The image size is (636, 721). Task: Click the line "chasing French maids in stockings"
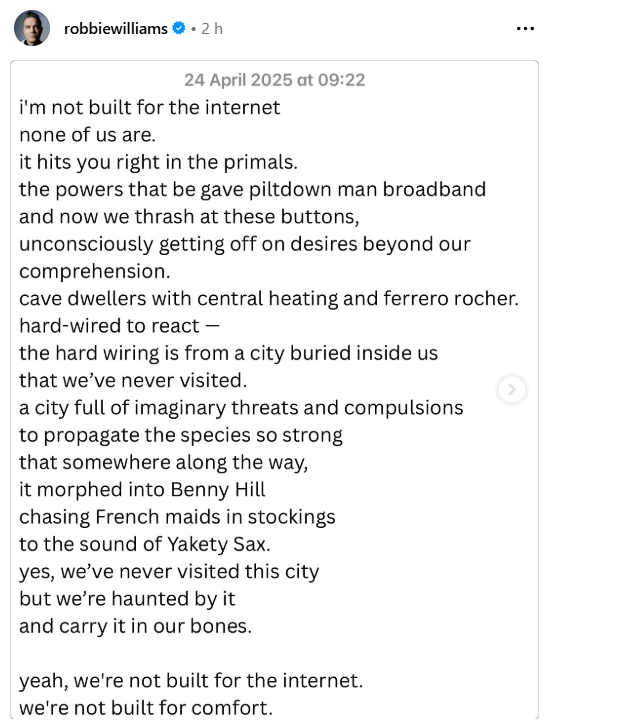pyautogui.click(x=177, y=517)
